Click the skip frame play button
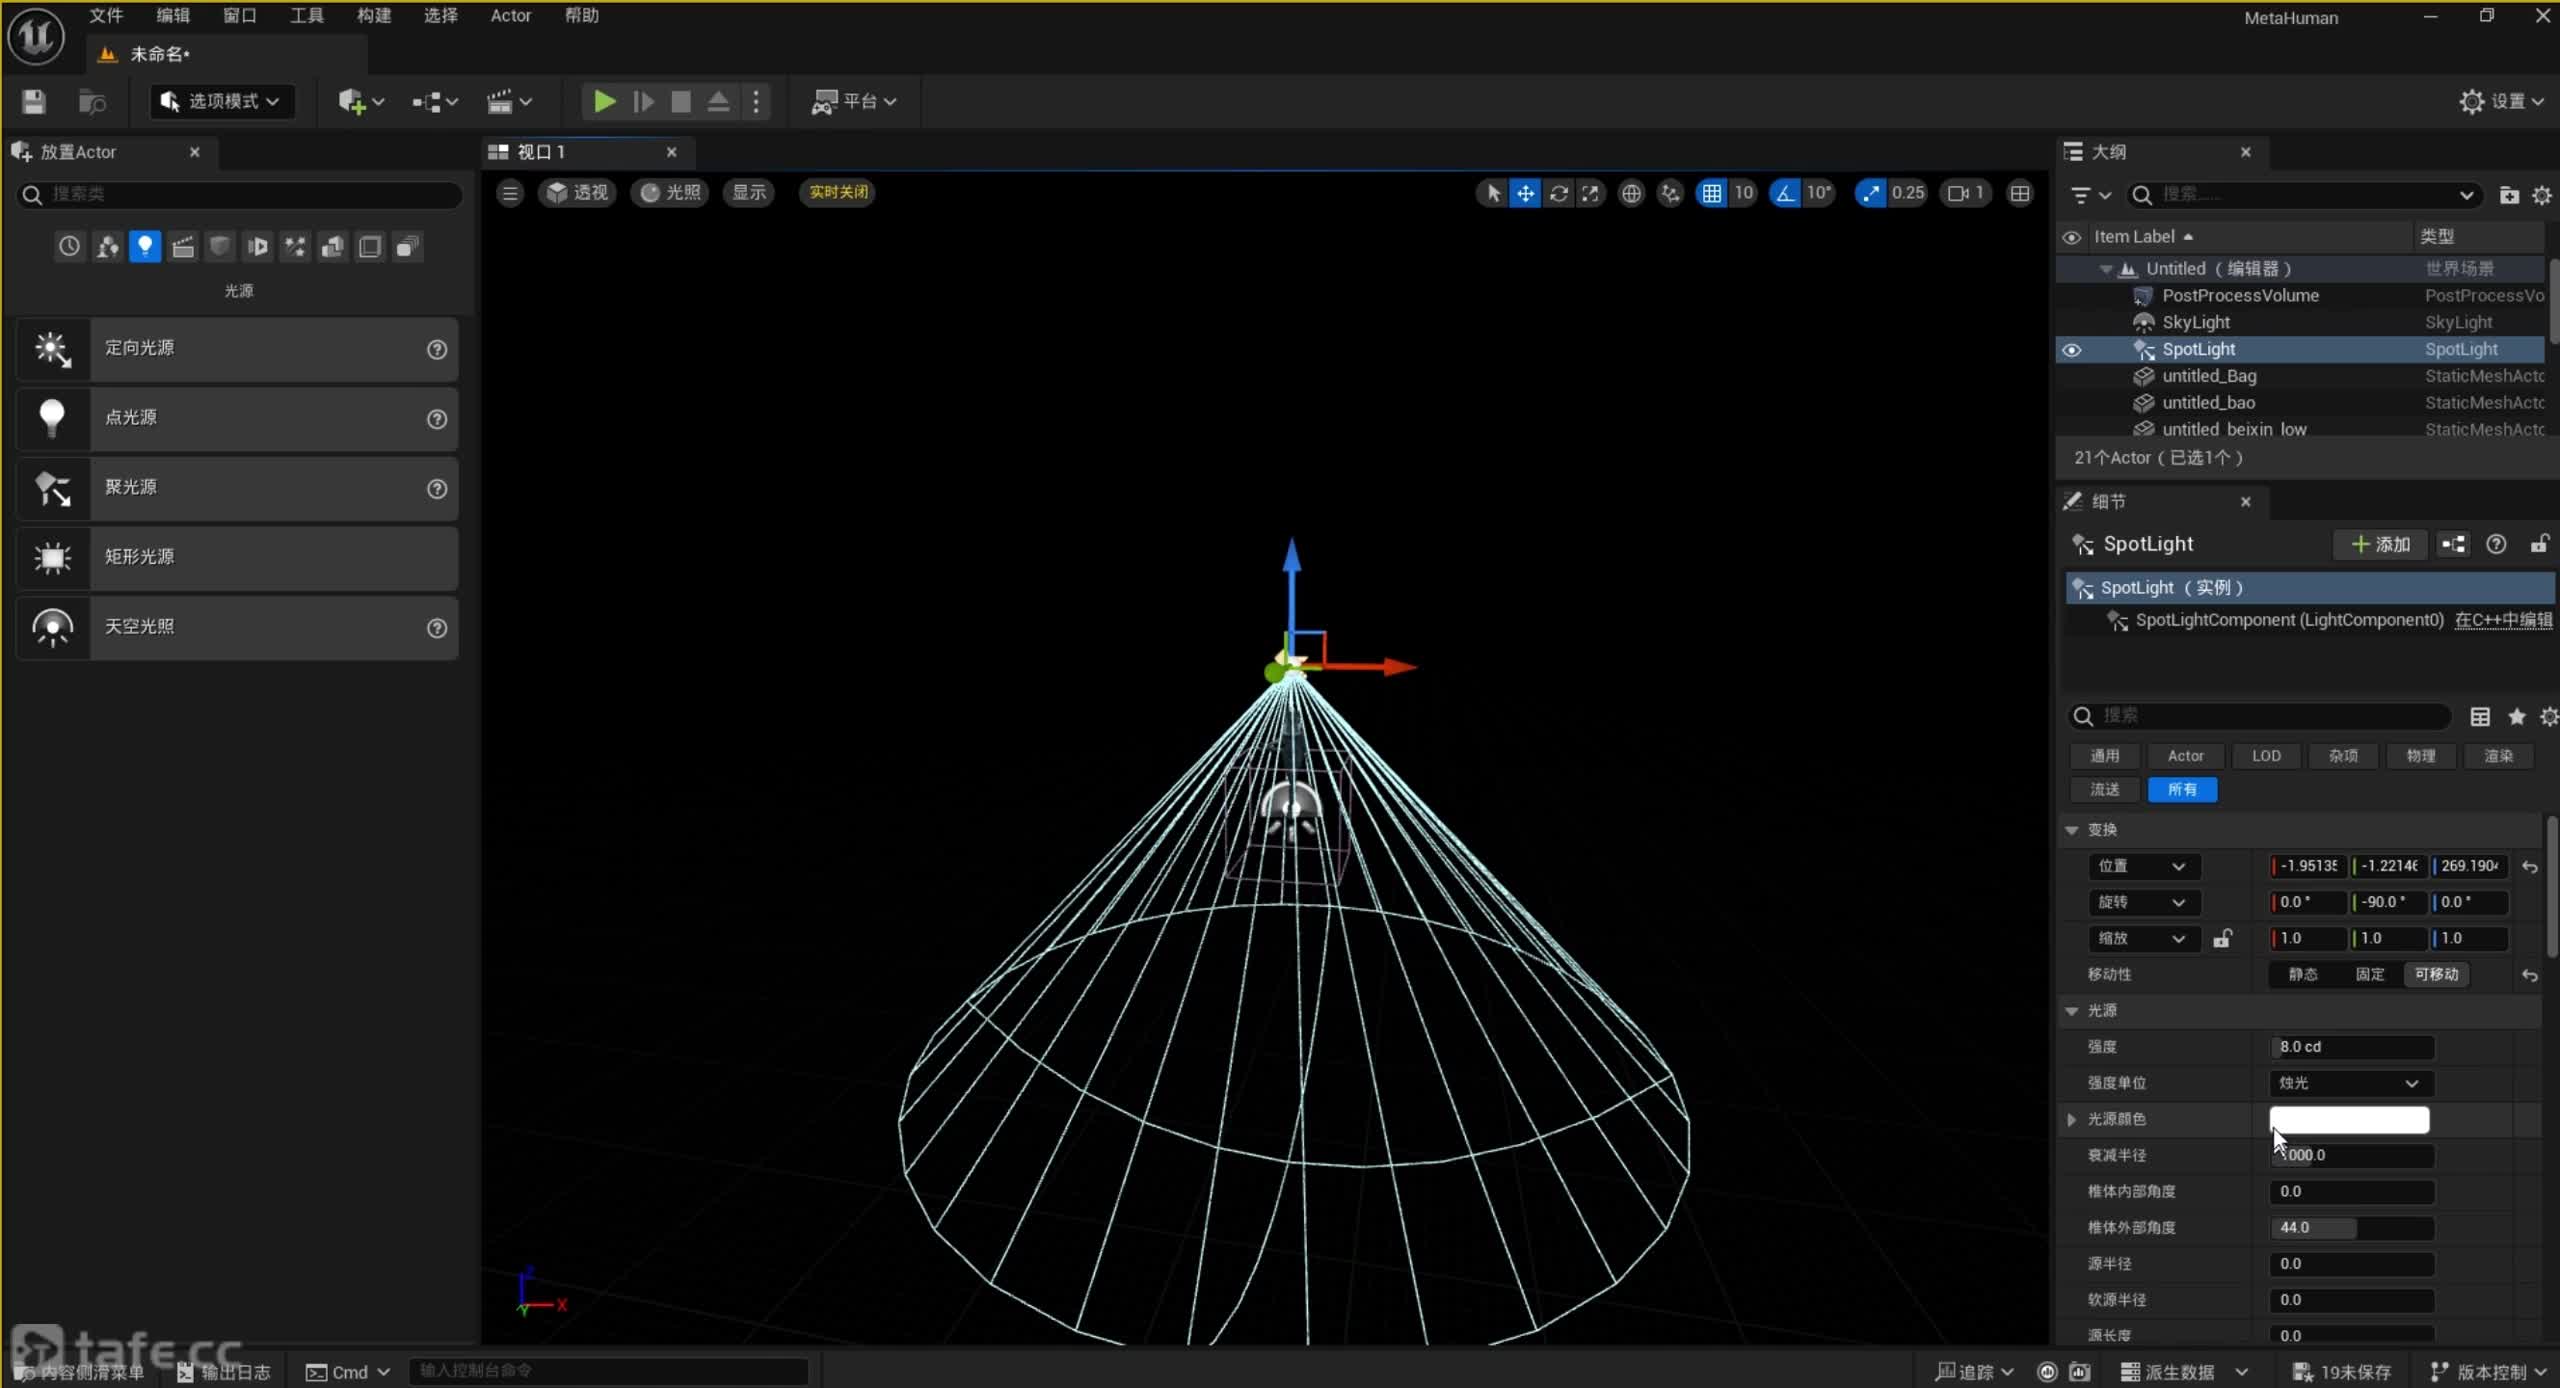The image size is (2560, 1388). point(643,101)
